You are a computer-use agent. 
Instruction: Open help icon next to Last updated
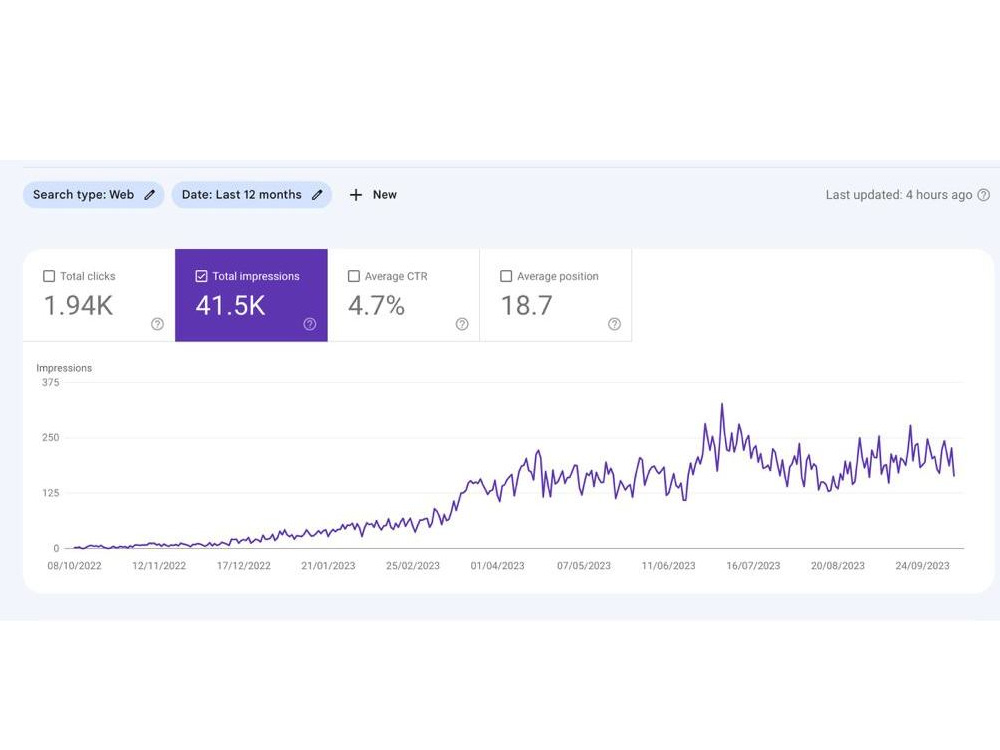pos(984,195)
